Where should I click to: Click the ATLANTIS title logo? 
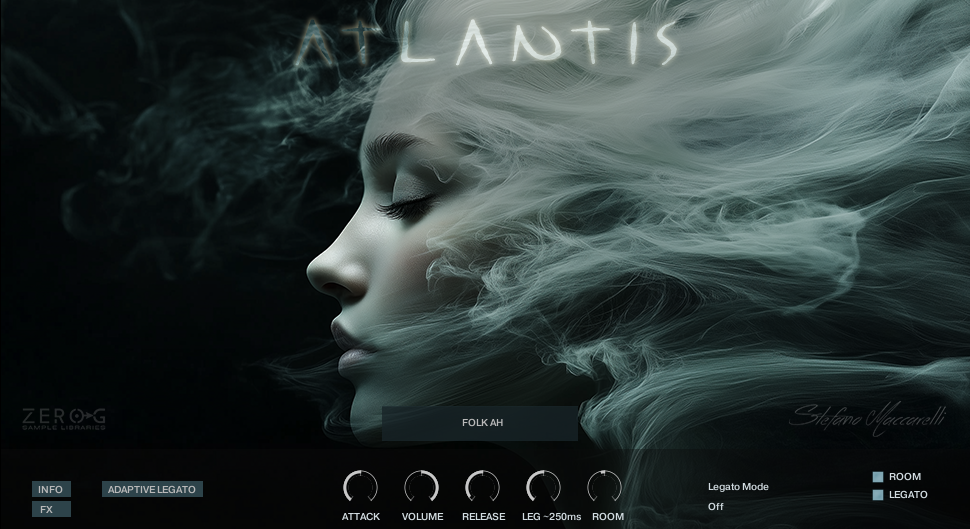click(487, 45)
